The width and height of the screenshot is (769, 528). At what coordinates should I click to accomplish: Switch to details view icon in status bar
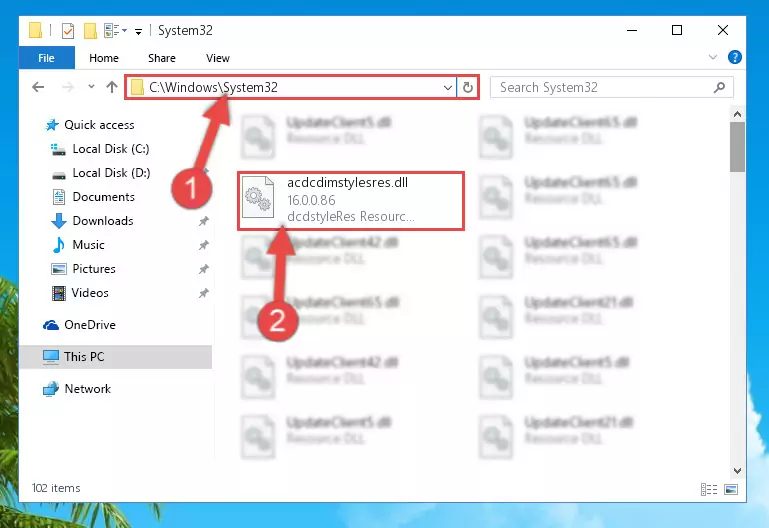709,489
